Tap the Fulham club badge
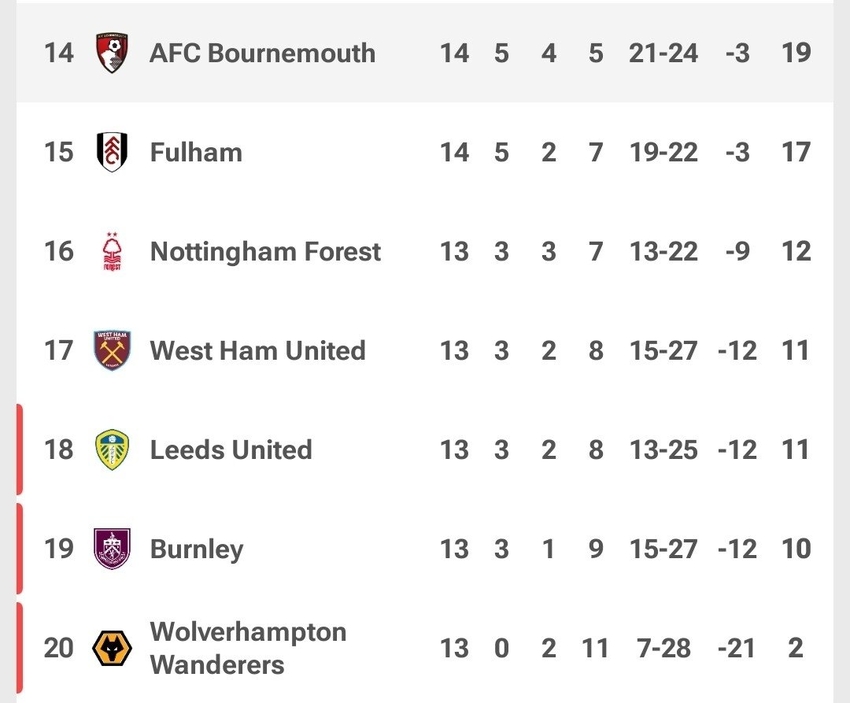 pos(112,152)
